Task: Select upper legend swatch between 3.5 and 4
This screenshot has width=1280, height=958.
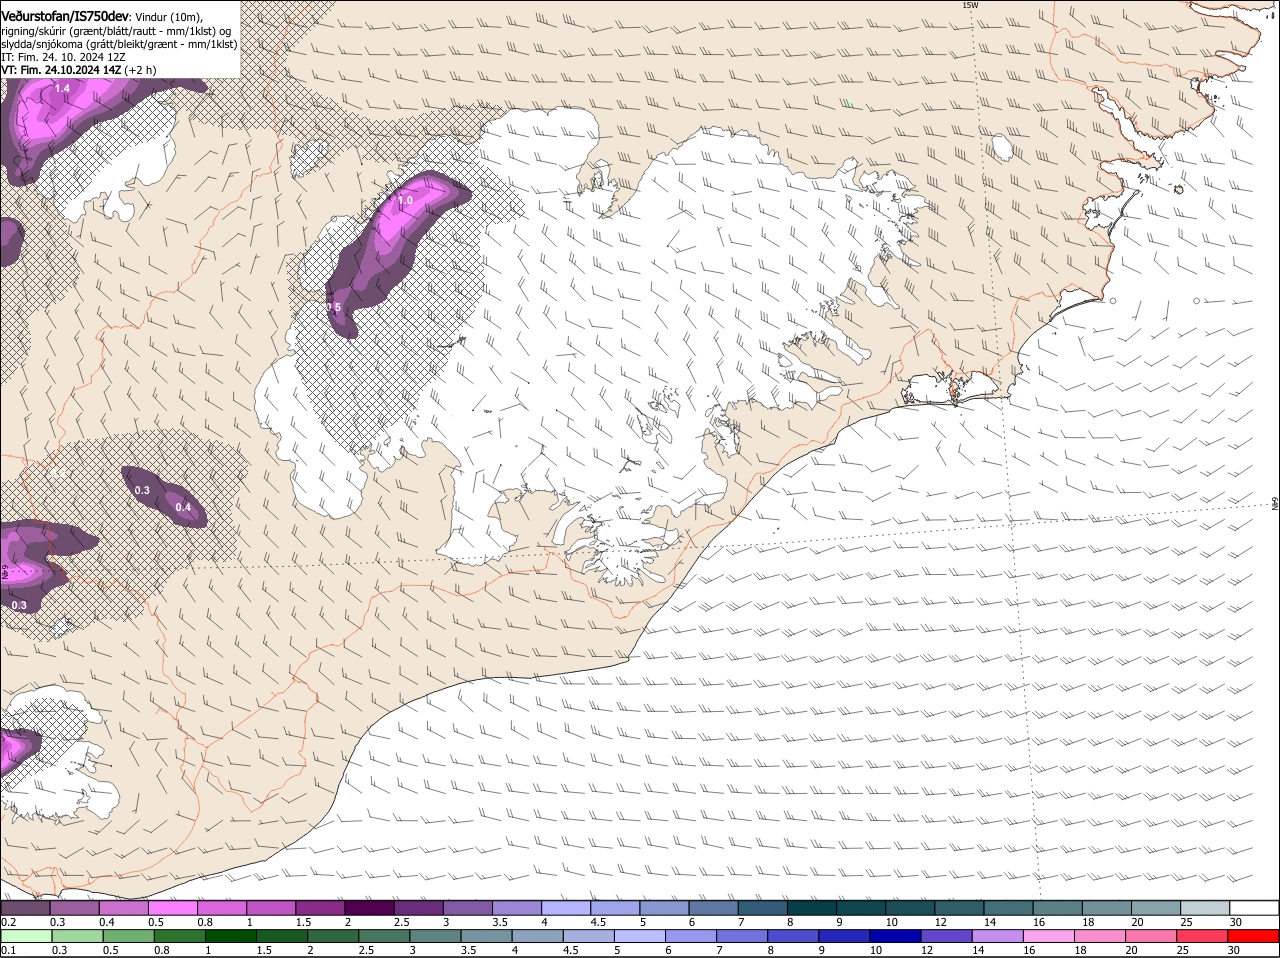Action: [x=517, y=908]
